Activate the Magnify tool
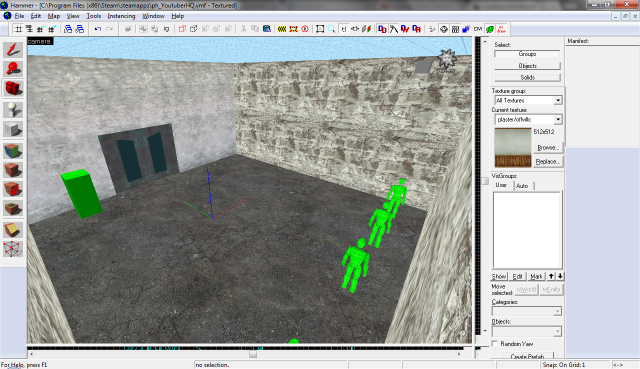Screen dimensions: 640x369 pyautogui.click(x=13, y=69)
